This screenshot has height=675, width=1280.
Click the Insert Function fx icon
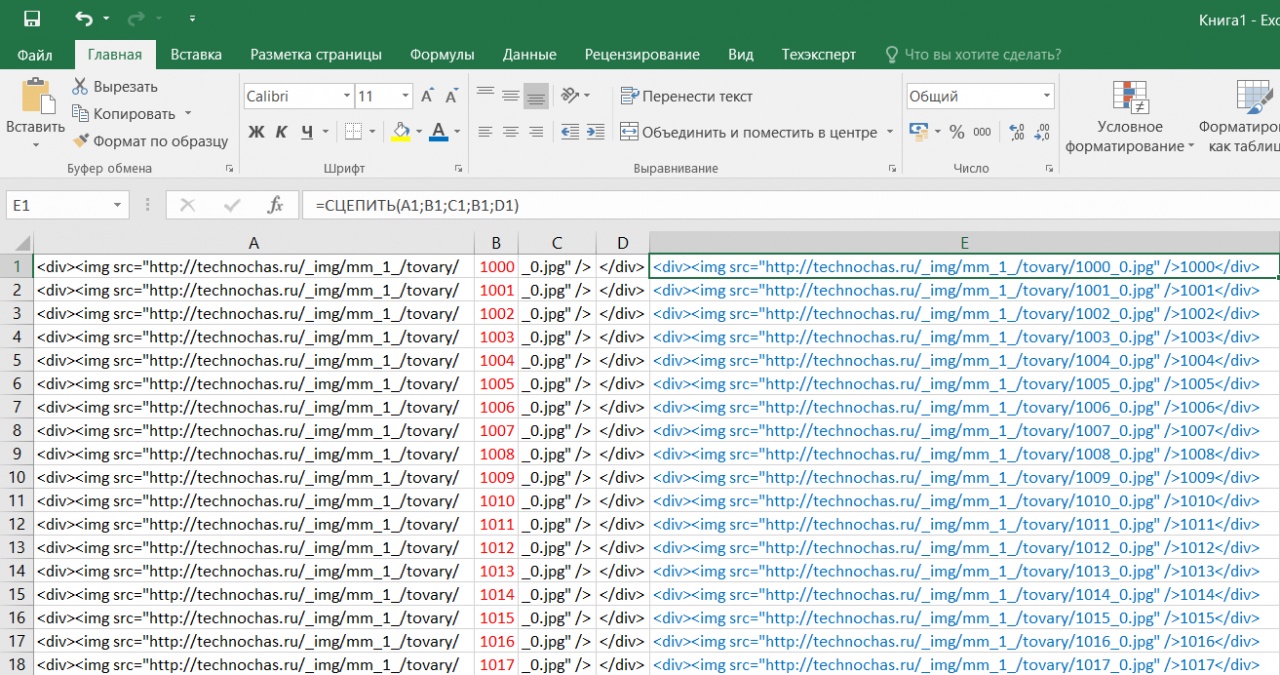[x=275, y=205]
